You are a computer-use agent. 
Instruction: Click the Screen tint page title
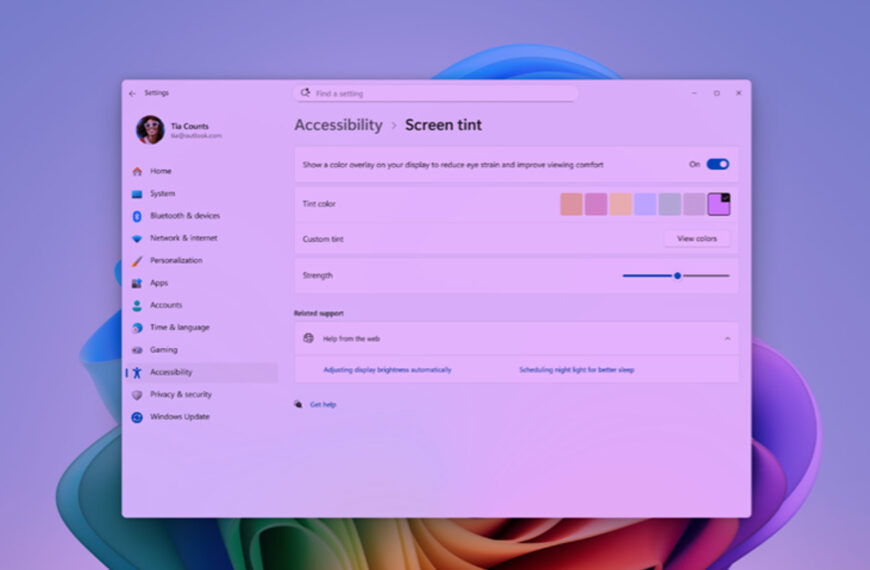[443, 125]
